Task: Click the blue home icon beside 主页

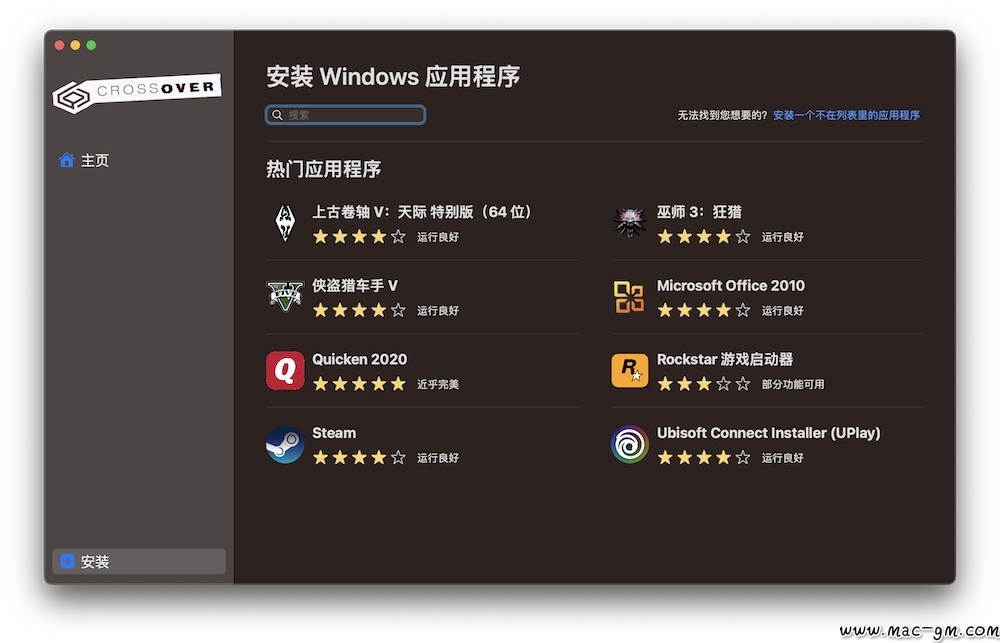Action: pos(66,160)
